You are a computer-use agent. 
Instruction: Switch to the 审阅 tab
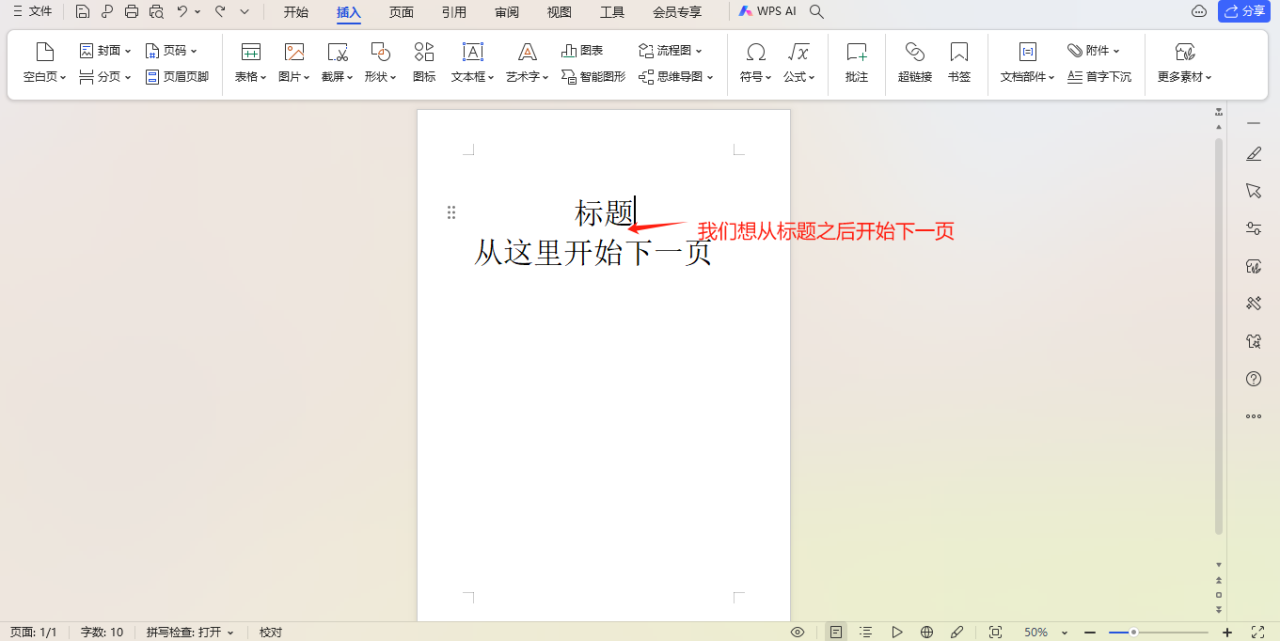(507, 12)
